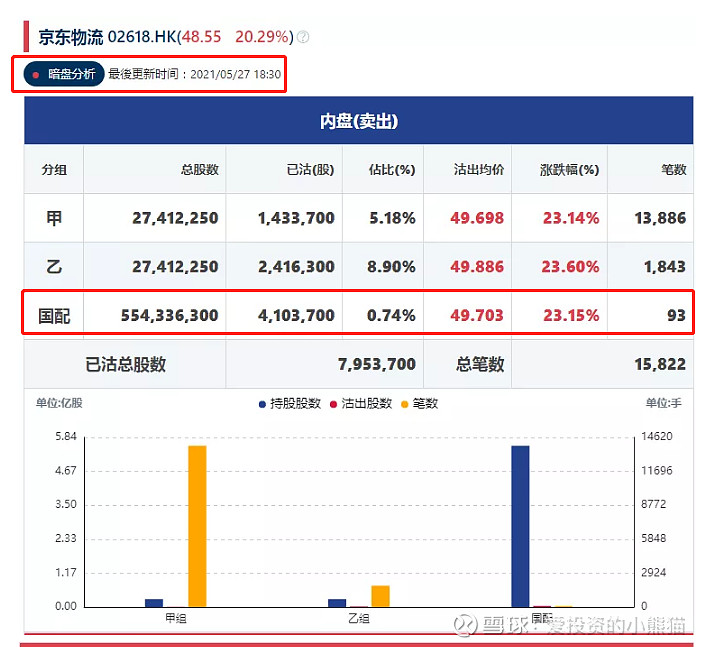706x647 pixels.
Task: Click the price 49.703 in row 国配
Action: click(477, 315)
